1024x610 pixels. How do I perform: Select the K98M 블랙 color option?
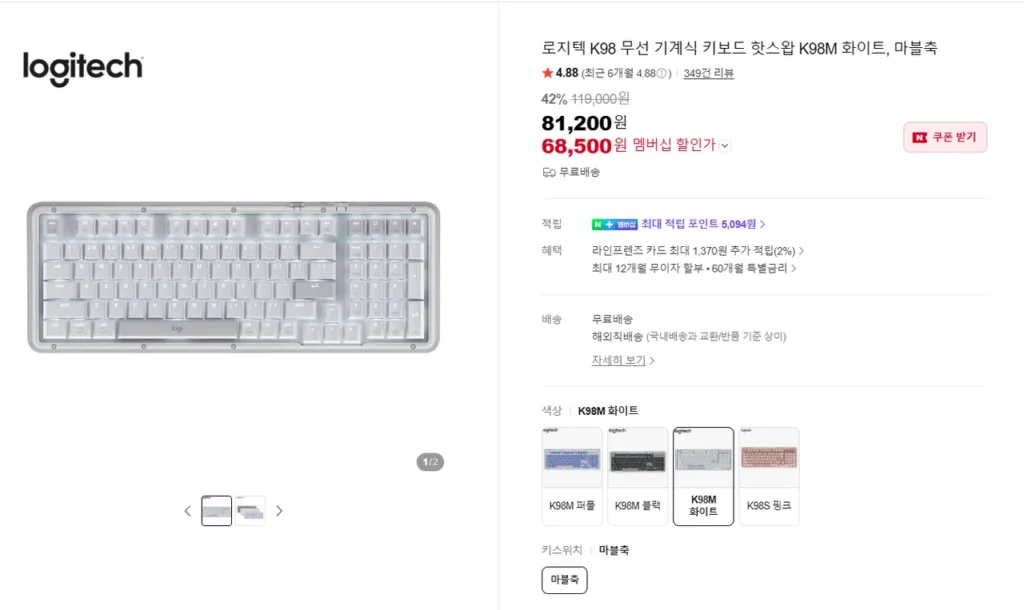coord(638,476)
